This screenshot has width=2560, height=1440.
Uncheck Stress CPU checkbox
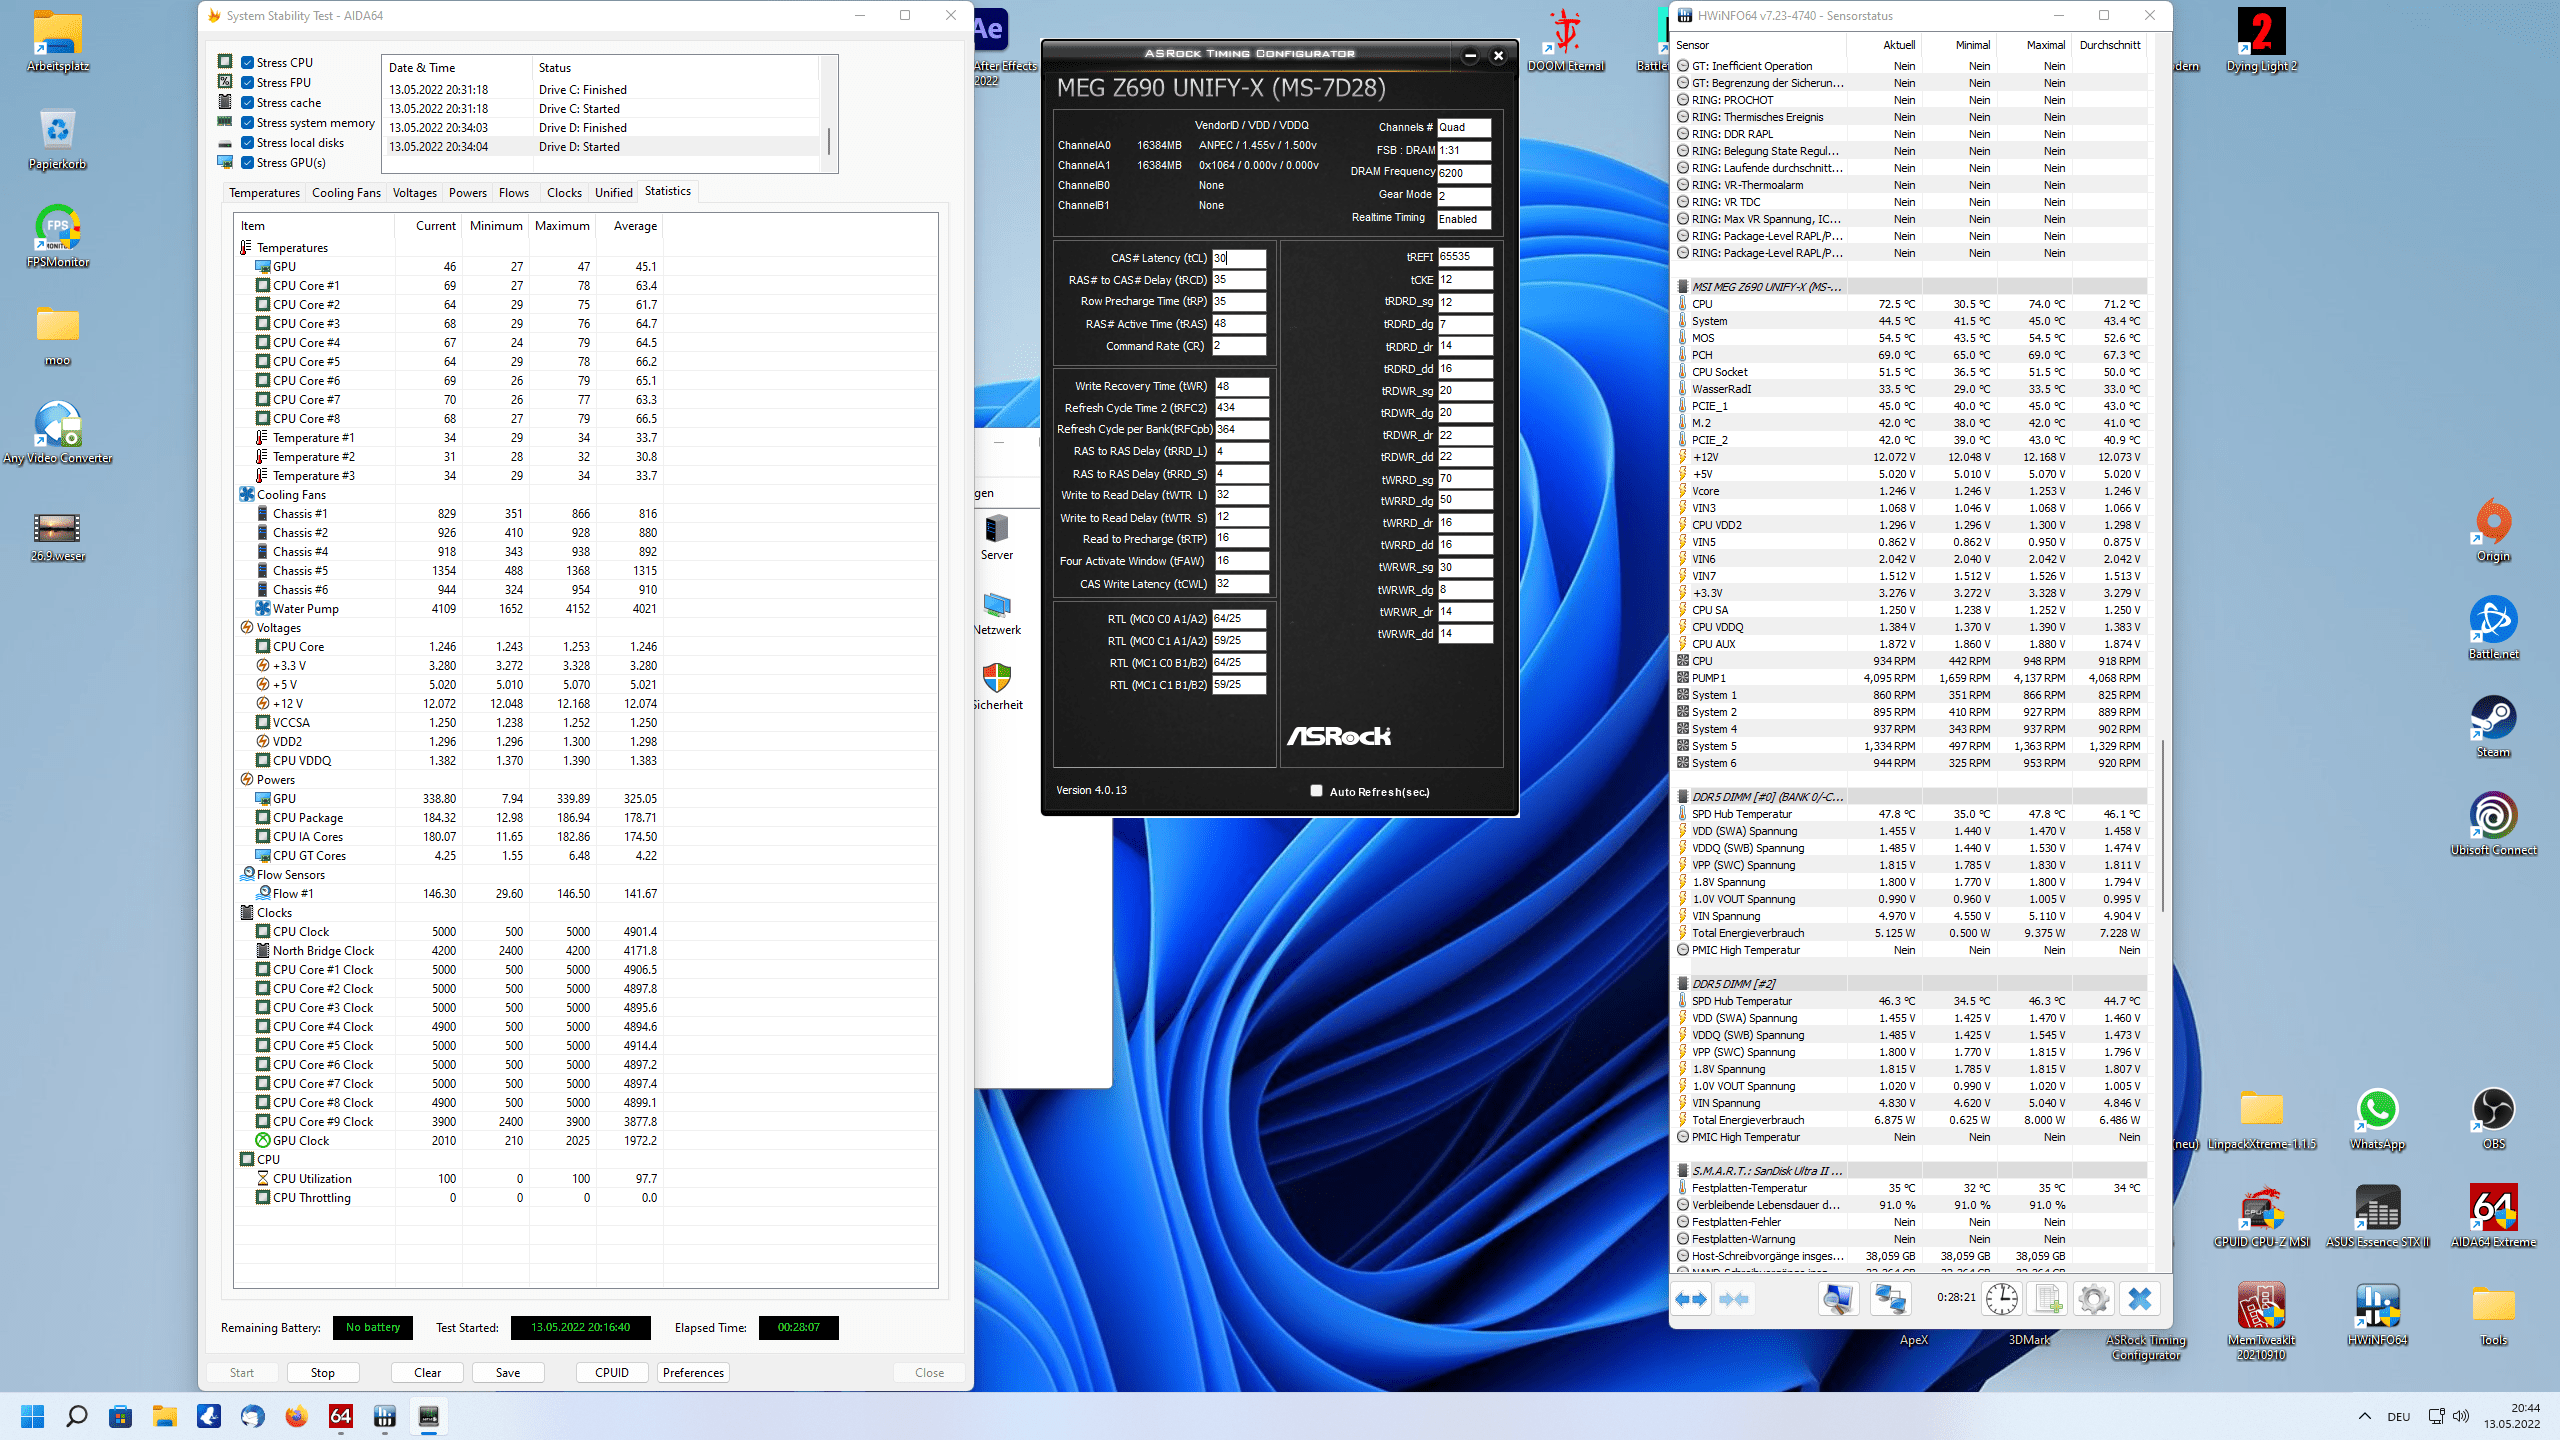(x=247, y=62)
